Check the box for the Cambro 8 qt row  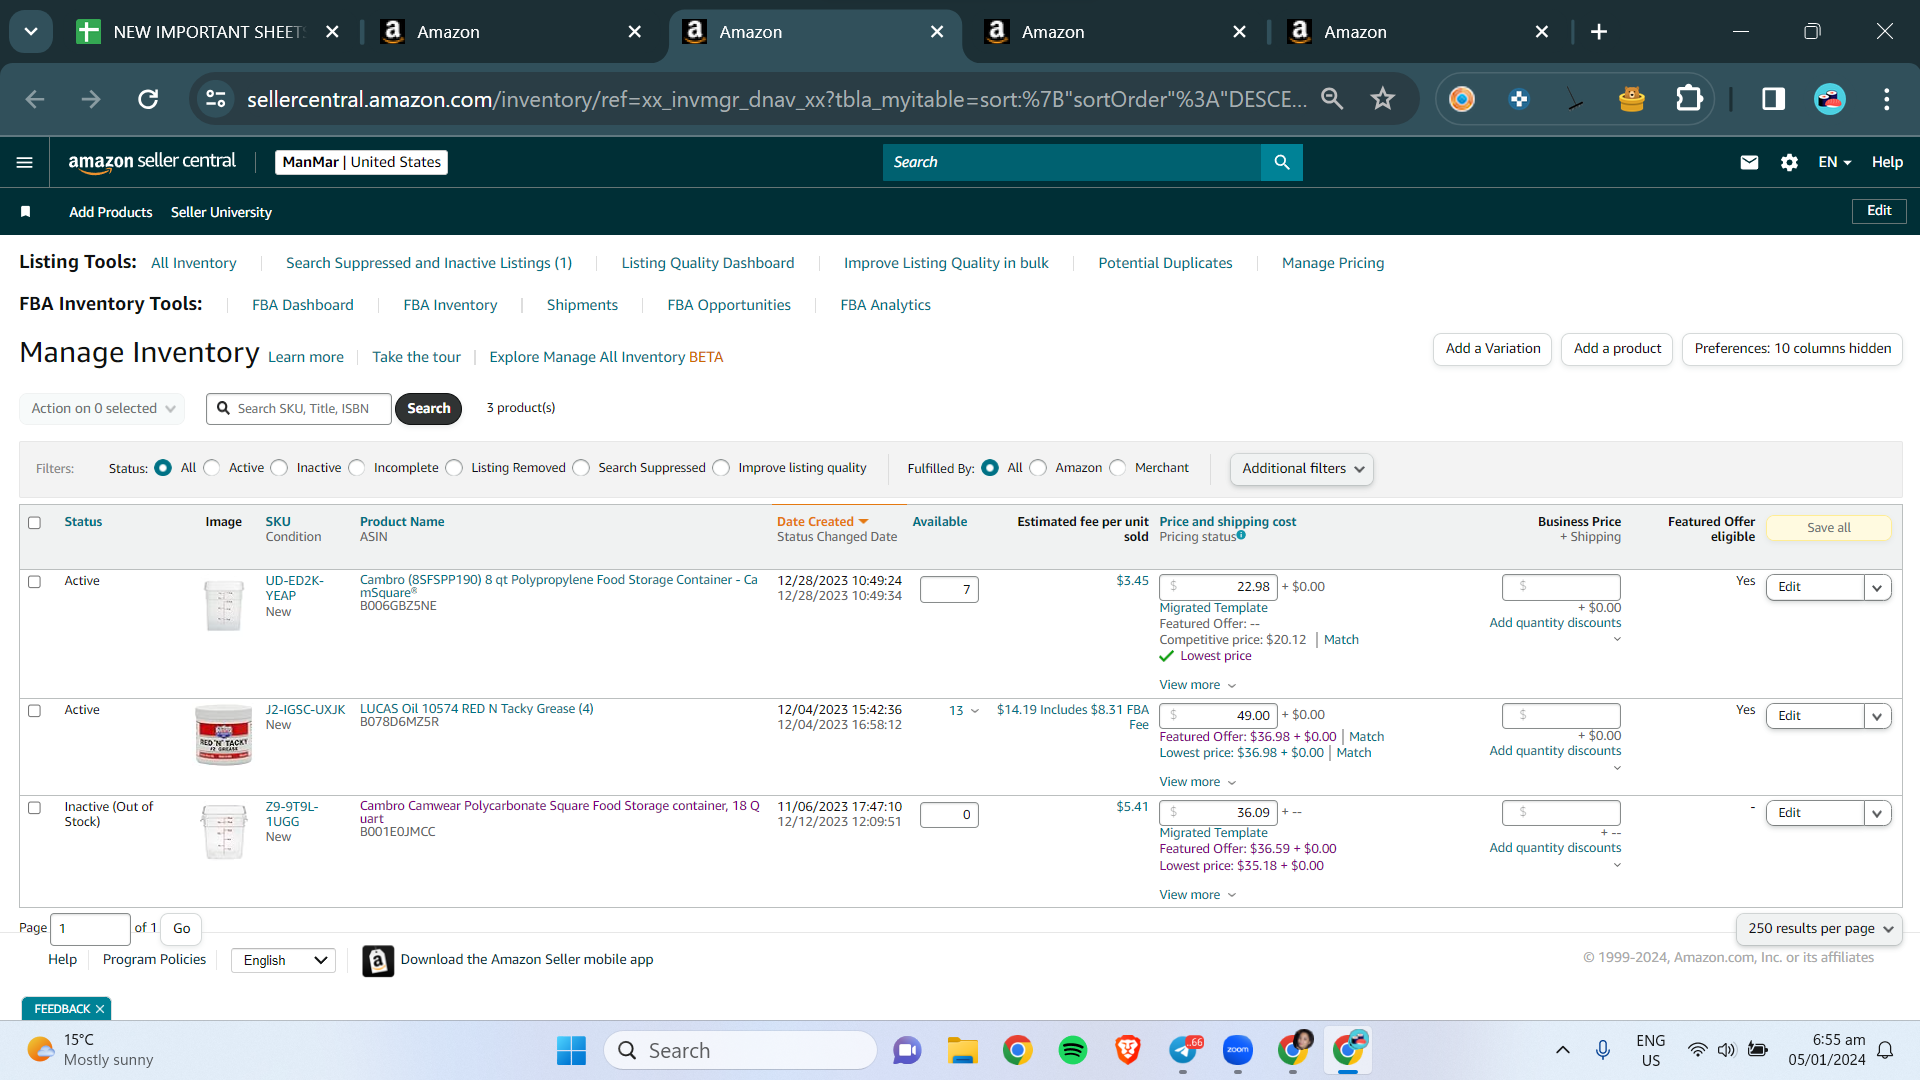35,581
